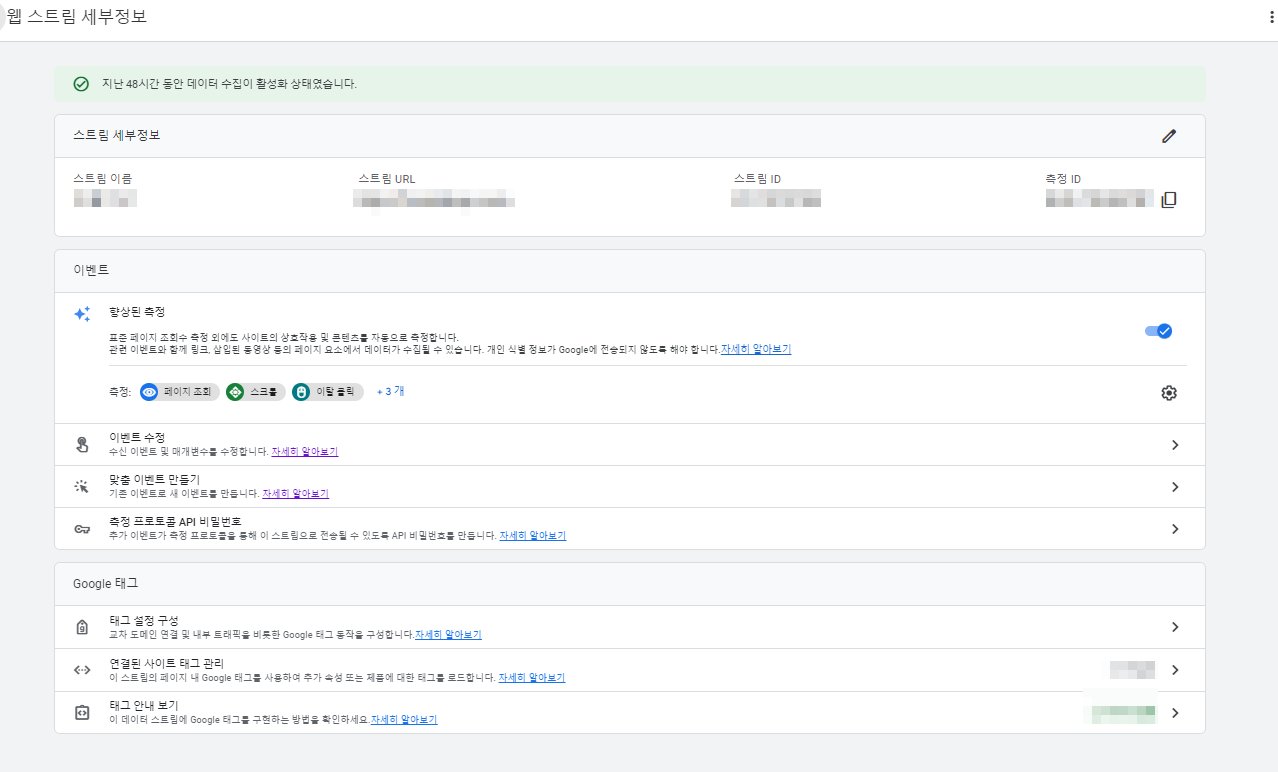This screenshot has width=1278, height=772.
Task: Click the tag icon beside 태그 설정 구성
Action: (x=82, y=627)
